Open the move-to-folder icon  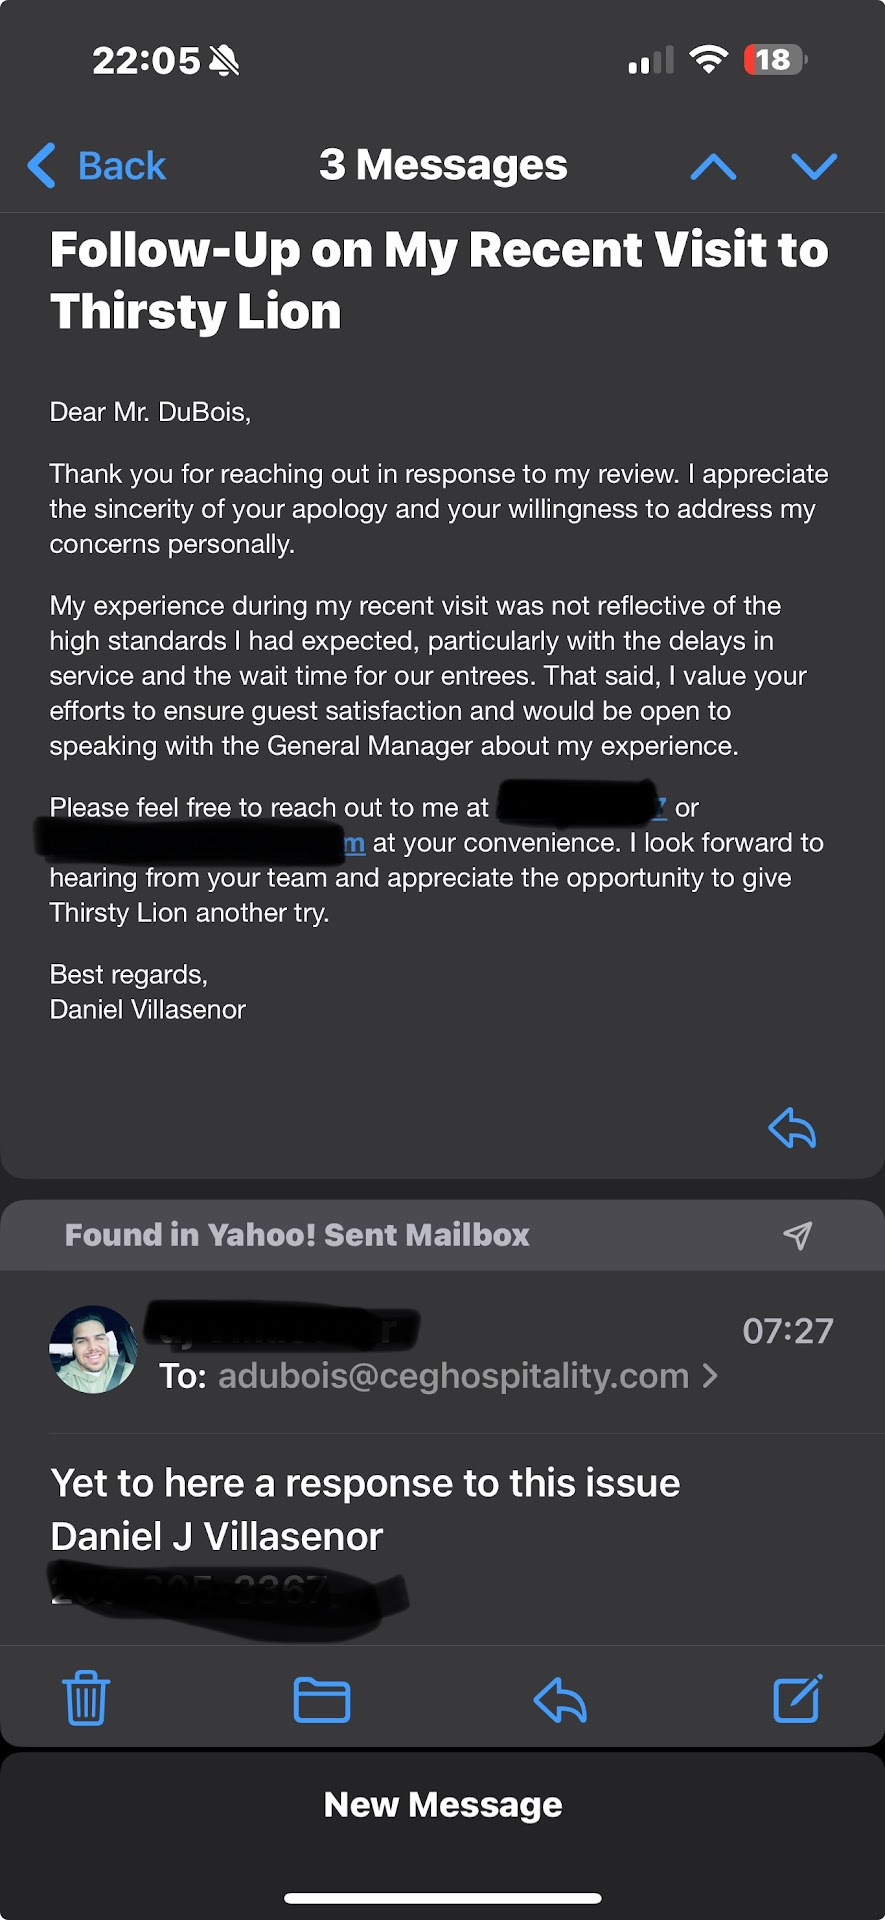[x=322, y=1699]
